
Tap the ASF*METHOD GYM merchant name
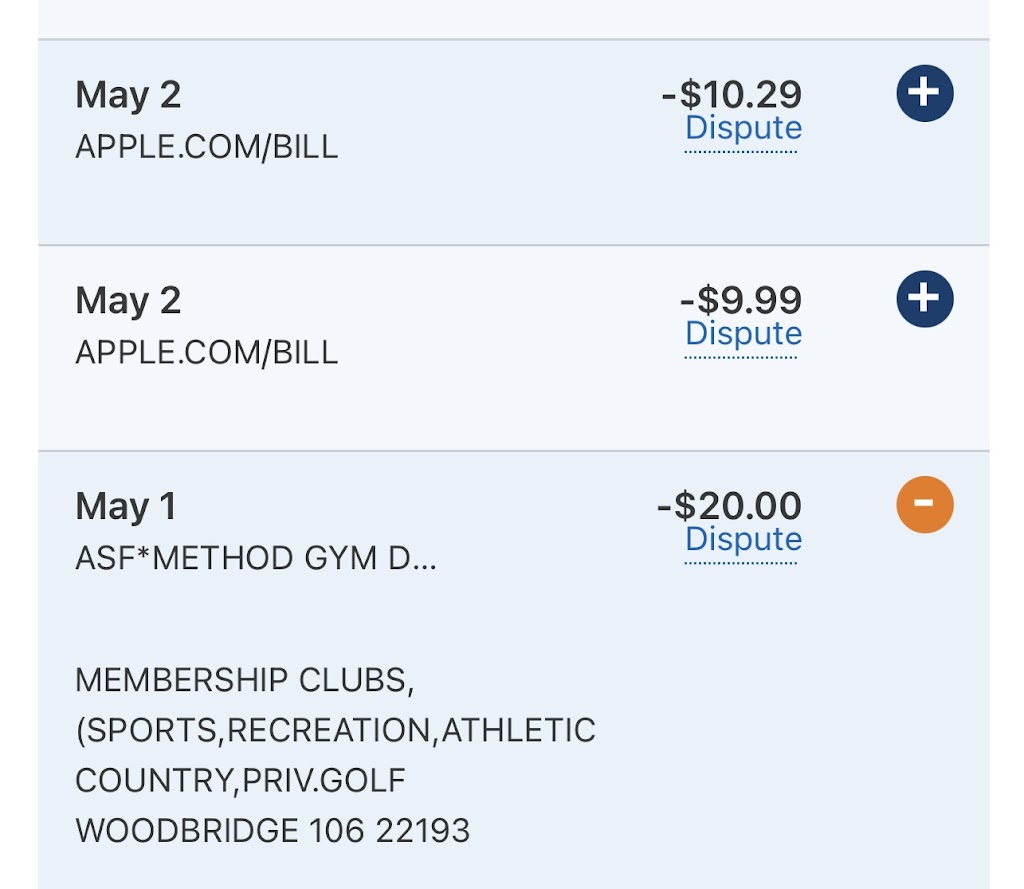(x=256, y=558)
